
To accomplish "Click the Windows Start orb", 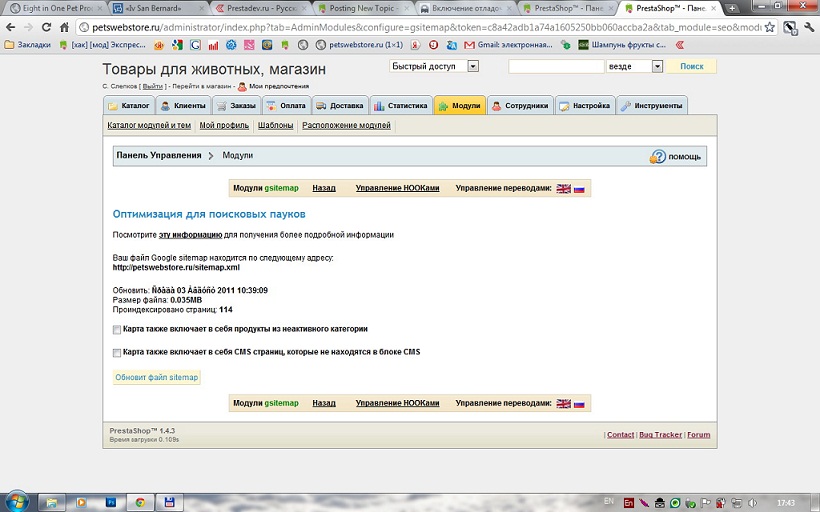I will click(17, 502).
